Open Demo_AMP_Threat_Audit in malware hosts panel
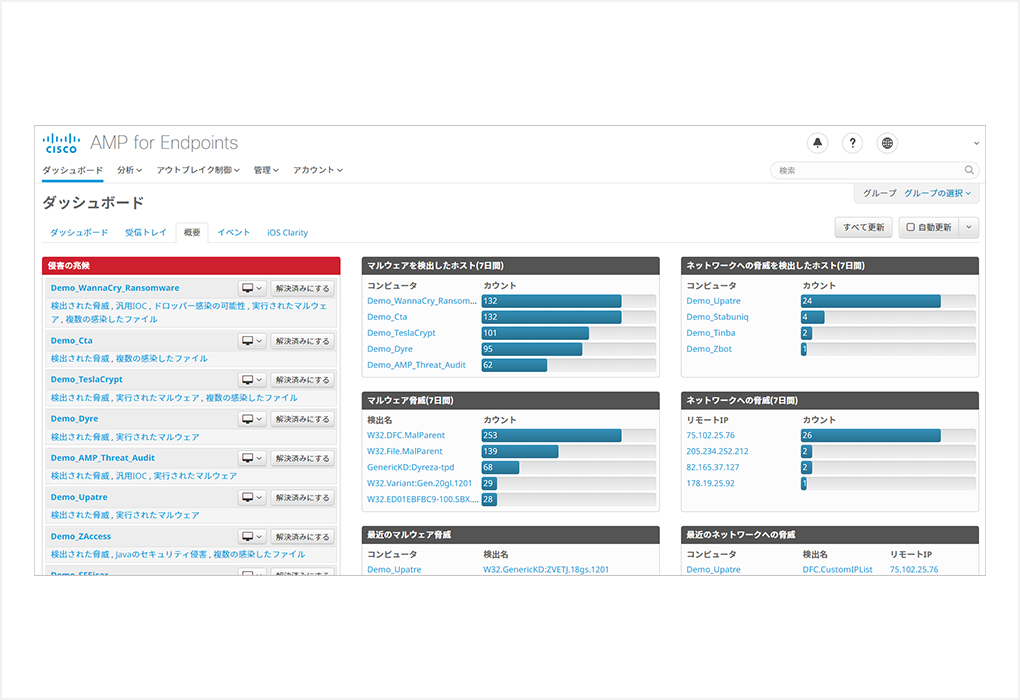The height and width of the screenshot is (700, 1020). point(416,365)
